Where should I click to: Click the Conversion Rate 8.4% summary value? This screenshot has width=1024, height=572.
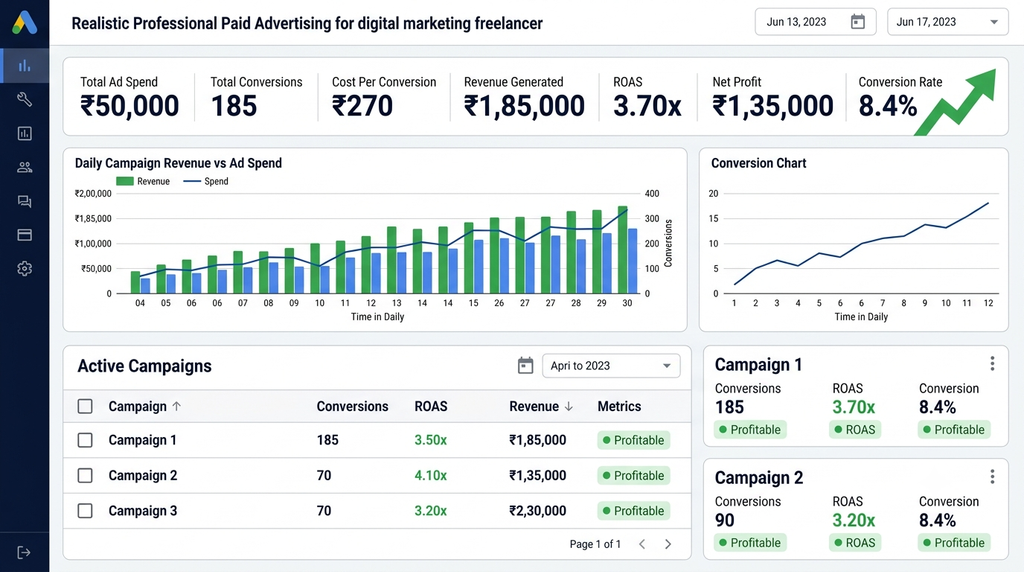coord(888,106)
